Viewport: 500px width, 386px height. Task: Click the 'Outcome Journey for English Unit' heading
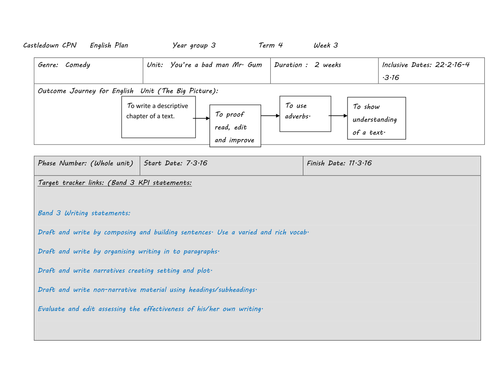pos(128,91)
